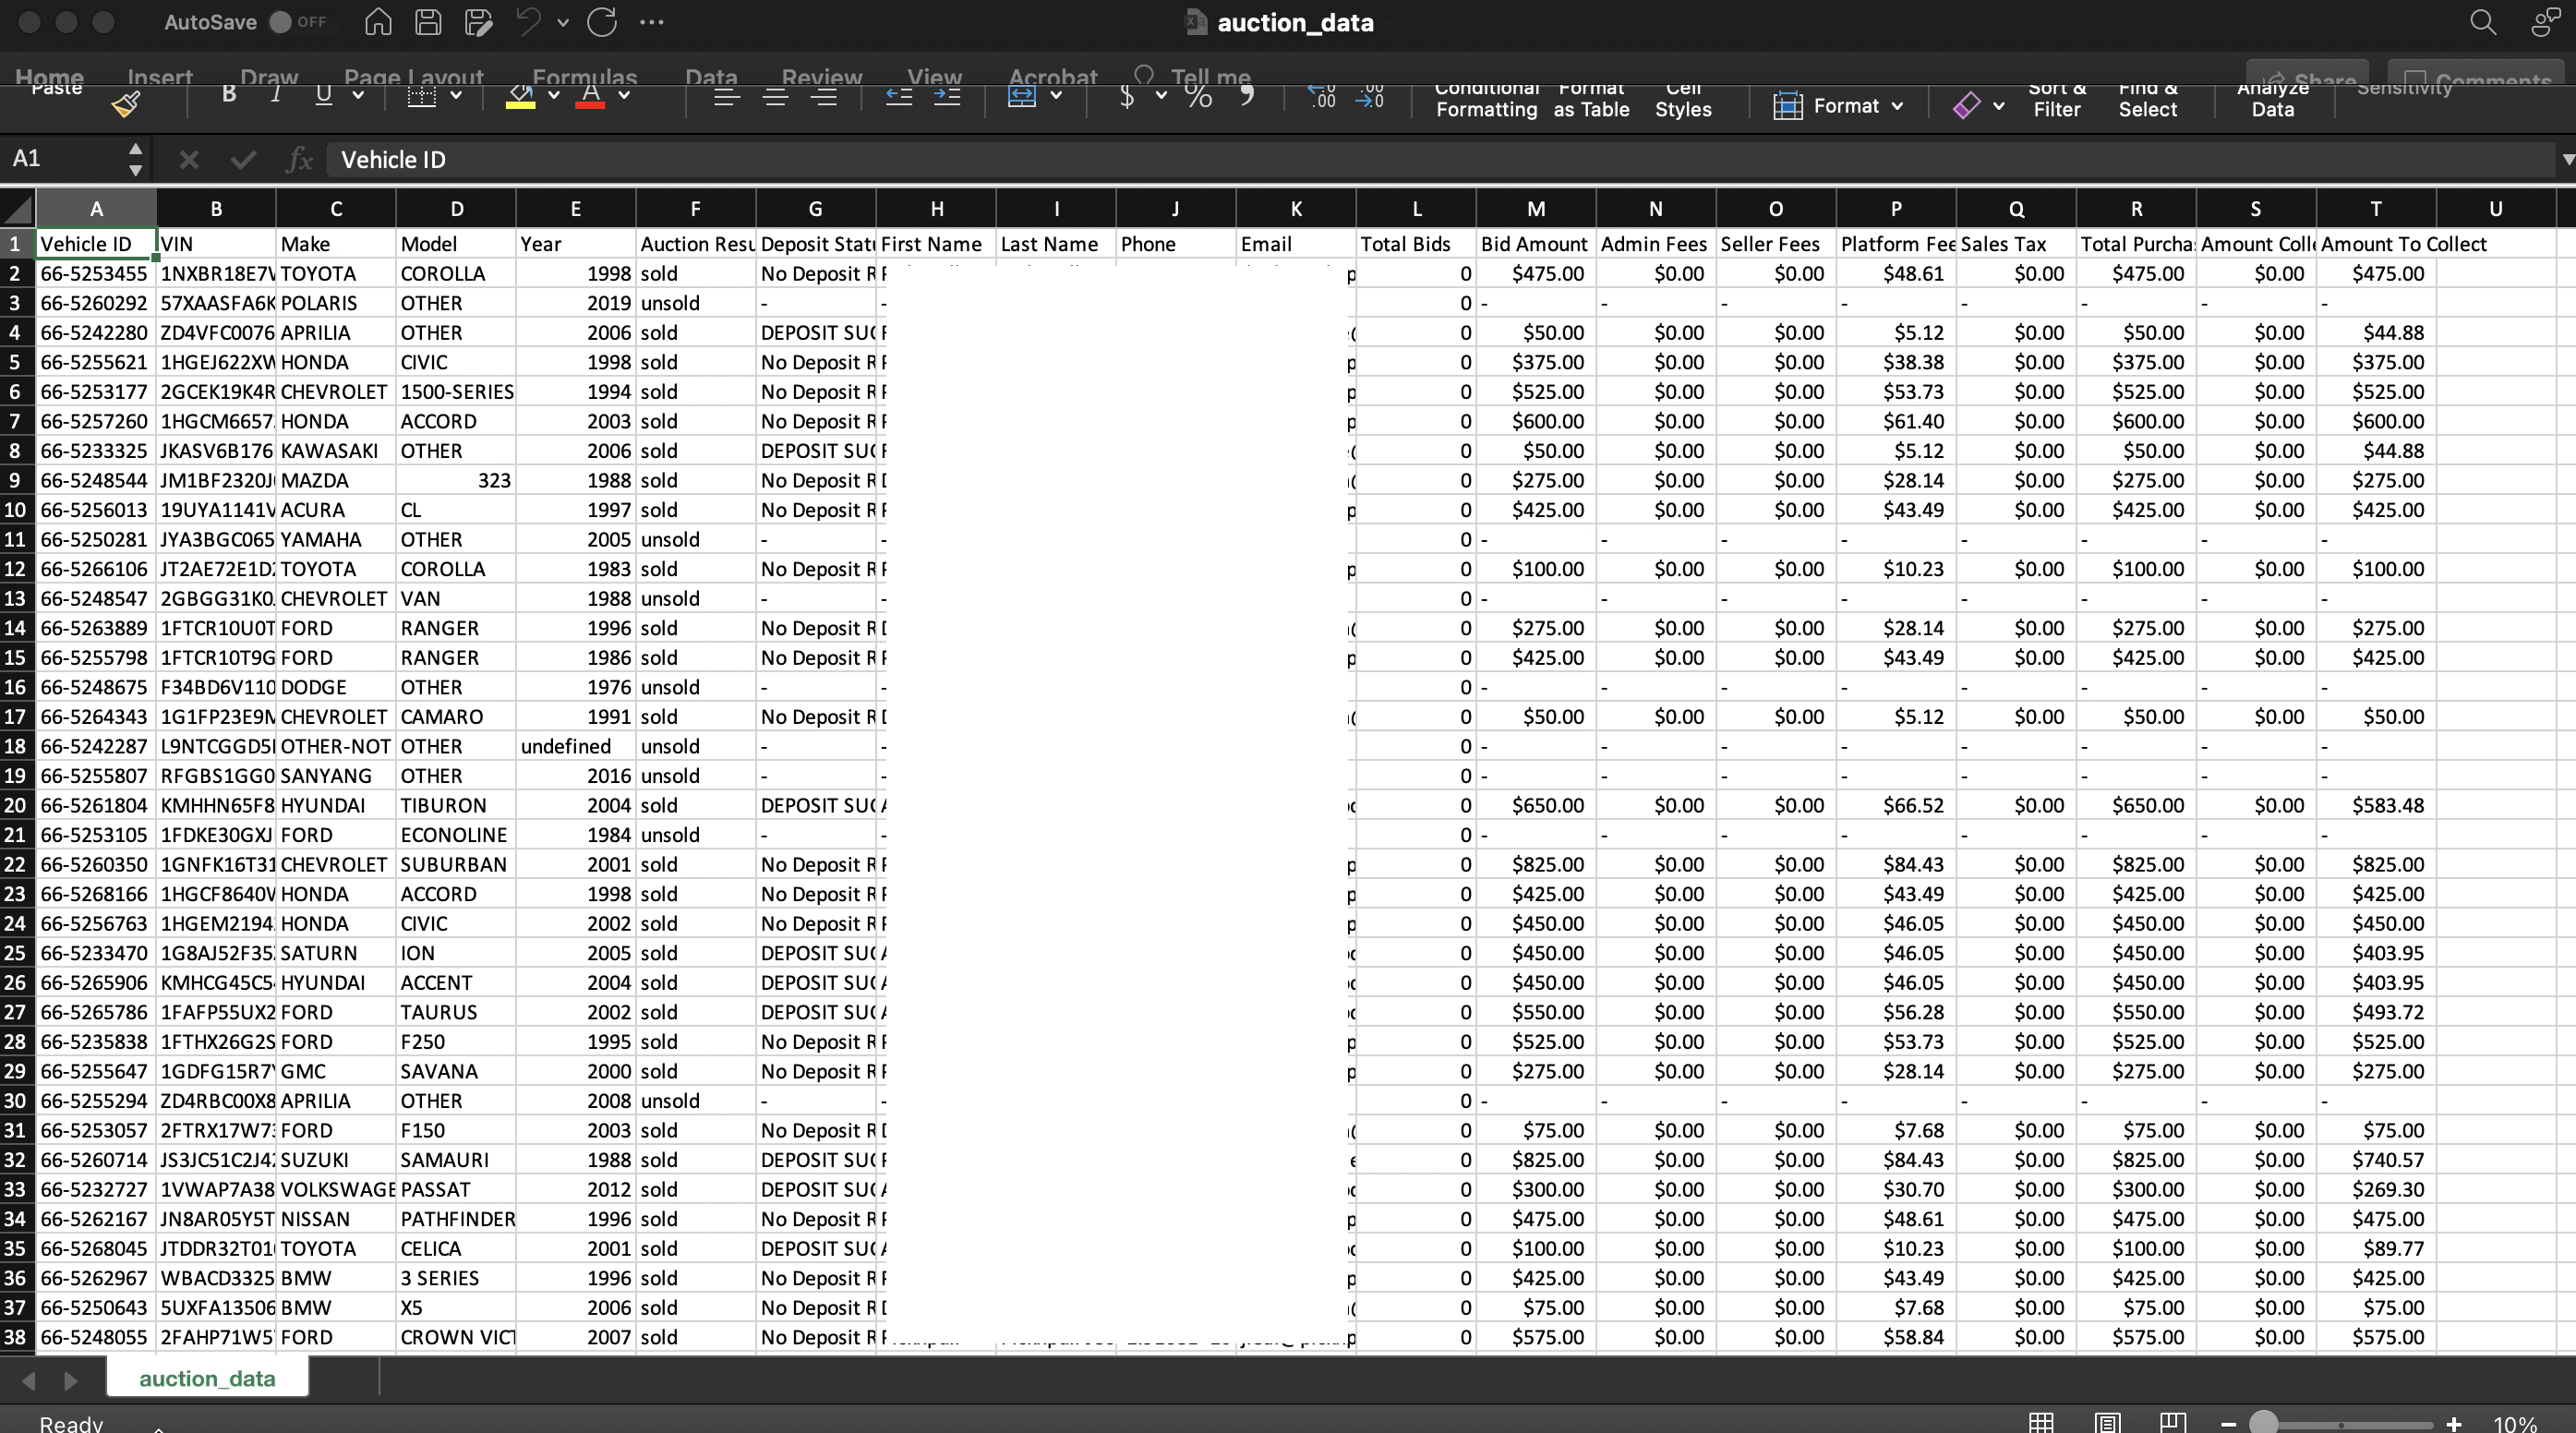Viewport: 2576px width, 1433px height.
Task: Open the Format cells dropdown
Action: 1838,105
